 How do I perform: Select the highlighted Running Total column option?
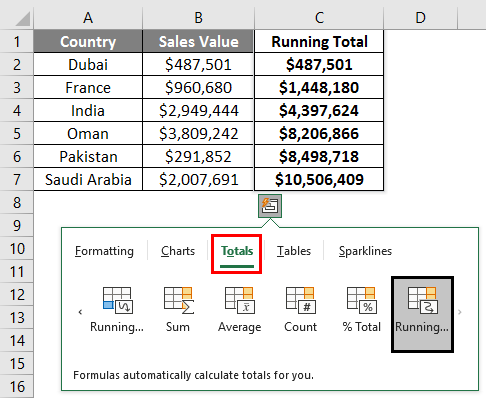422,314
